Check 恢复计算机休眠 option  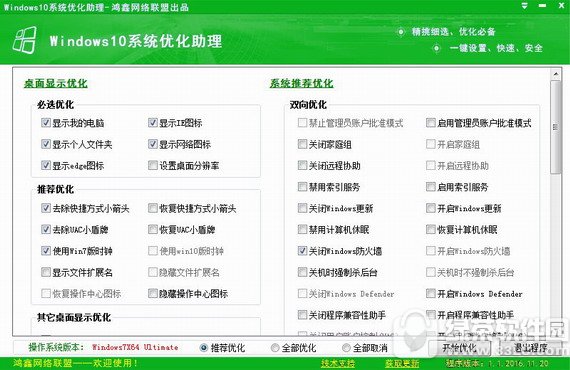click(431, 230)
